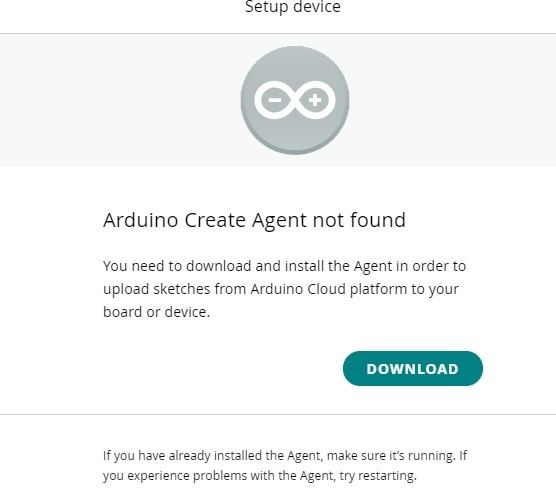Screen dimensions: 556x492
Task: Click the grey circle's bottom edge below the logo
Action: (295, 152)
